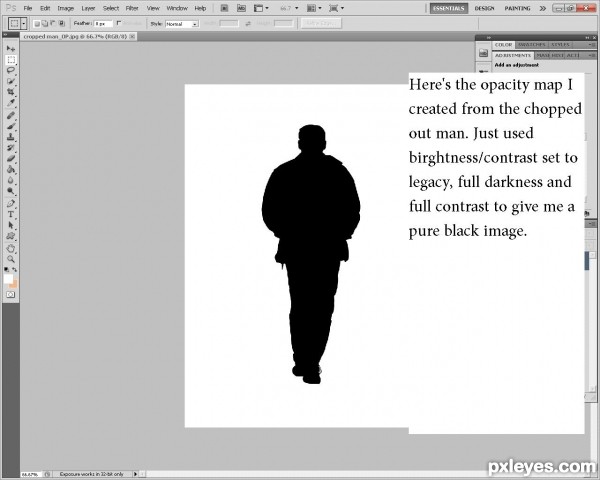Screen dimensions: 600x480
Task: Expand the toolbox double-arrow
Action: (x=6, y=35)
